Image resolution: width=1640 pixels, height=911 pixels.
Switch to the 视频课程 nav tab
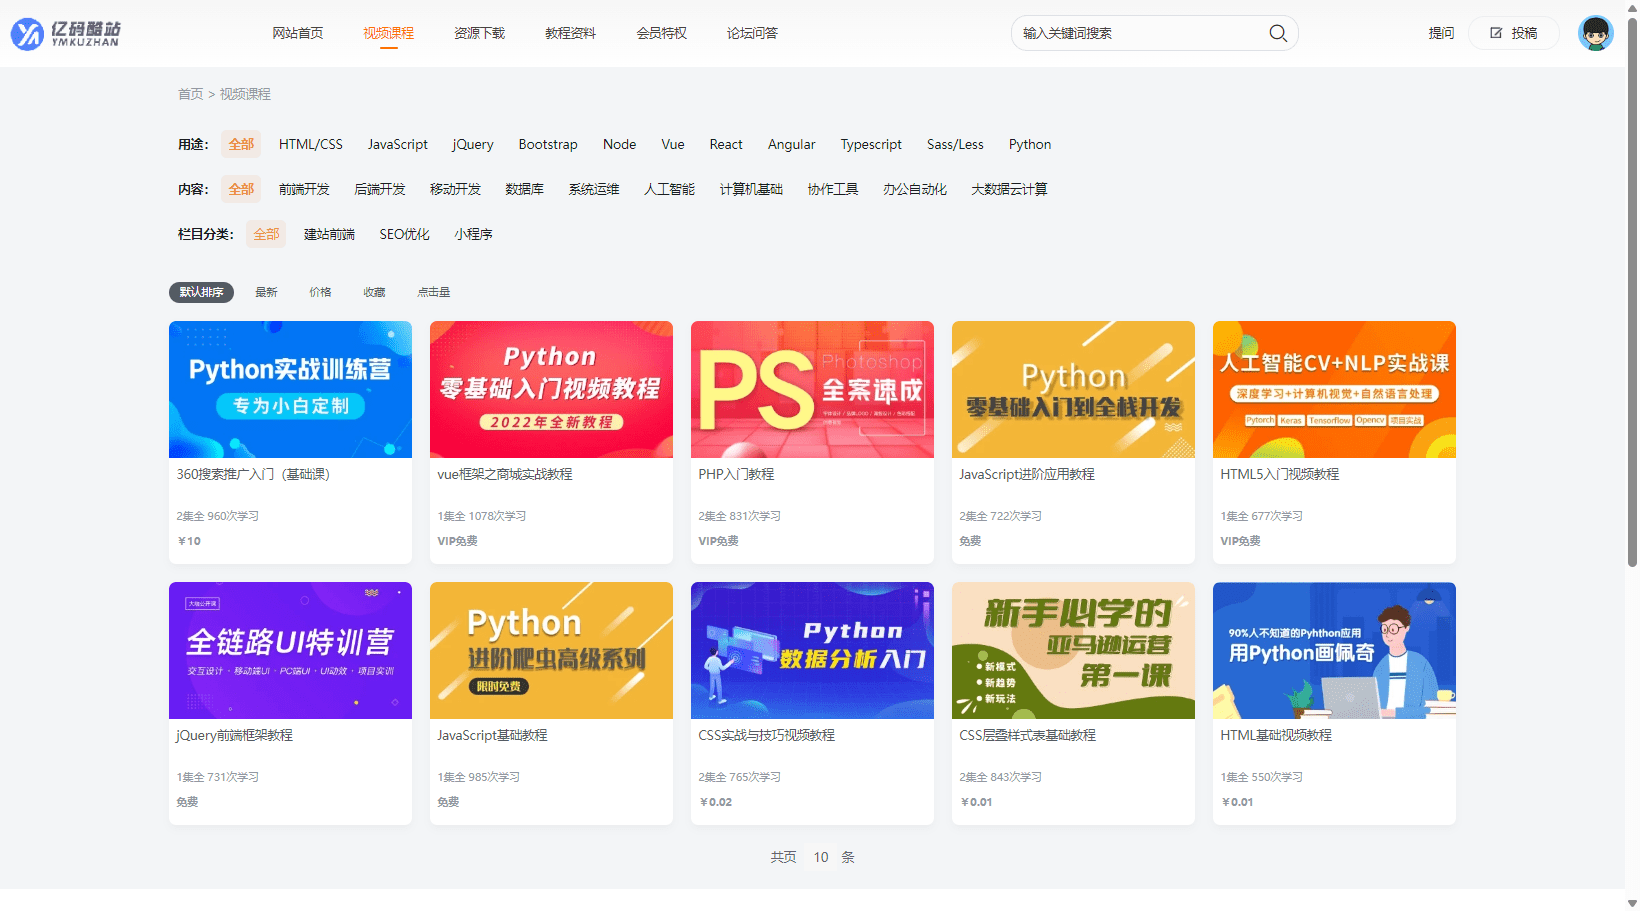coord(389,32)
